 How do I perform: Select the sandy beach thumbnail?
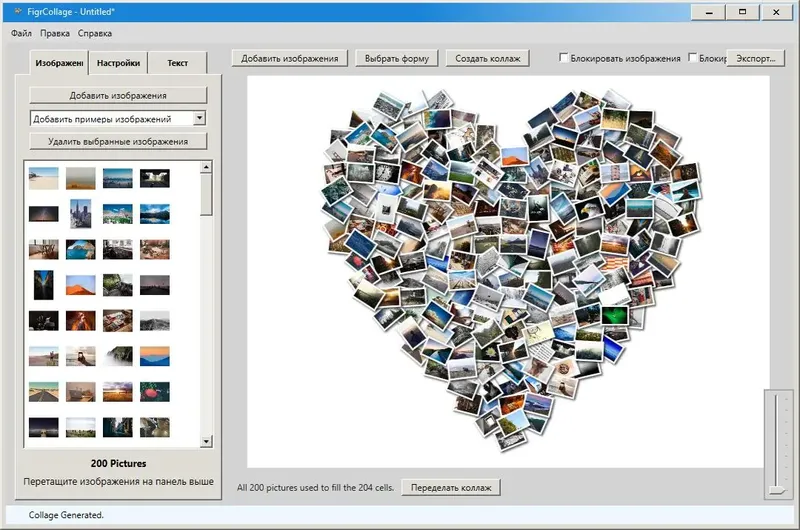click(x=43, y=178)
